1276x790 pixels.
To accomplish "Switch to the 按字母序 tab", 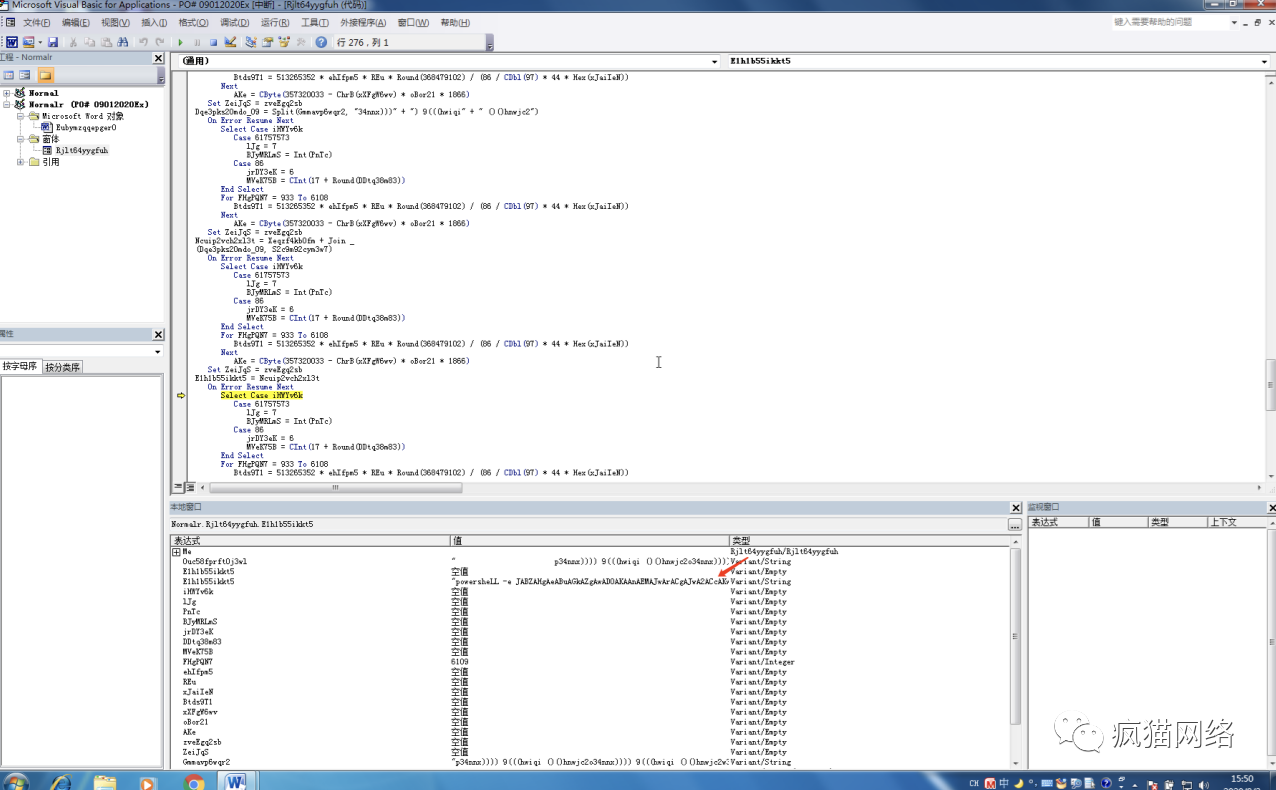I will [21, 367].
